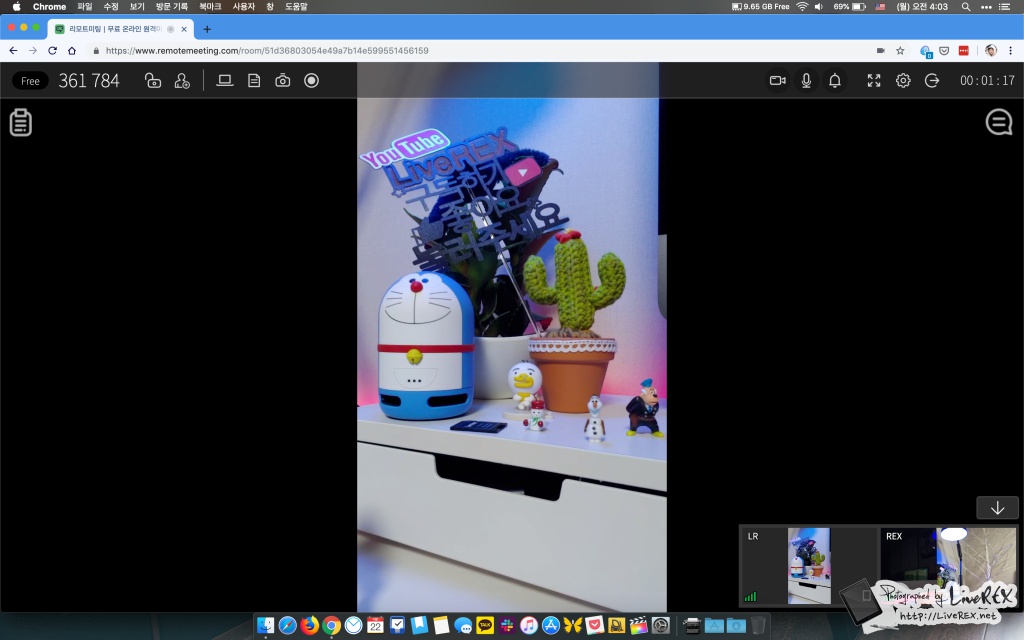Open the 보기 menu
Image resolution: width=1024 pixels, height=640 pixels.
point(137,7)
